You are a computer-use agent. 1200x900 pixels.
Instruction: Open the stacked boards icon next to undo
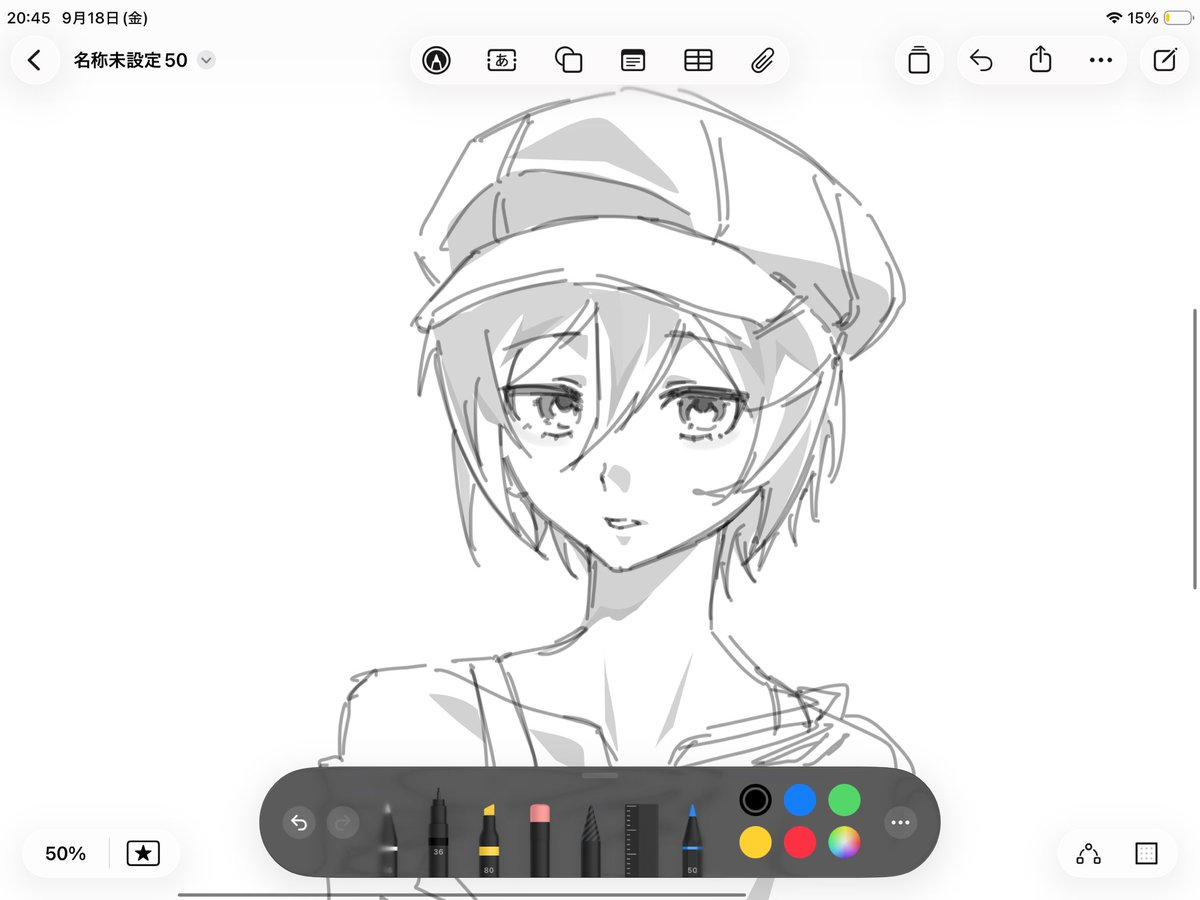pos(919,60)
